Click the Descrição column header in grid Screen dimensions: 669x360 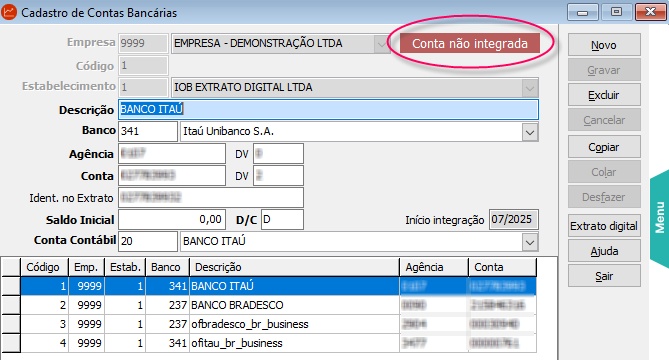pos(294,267)
